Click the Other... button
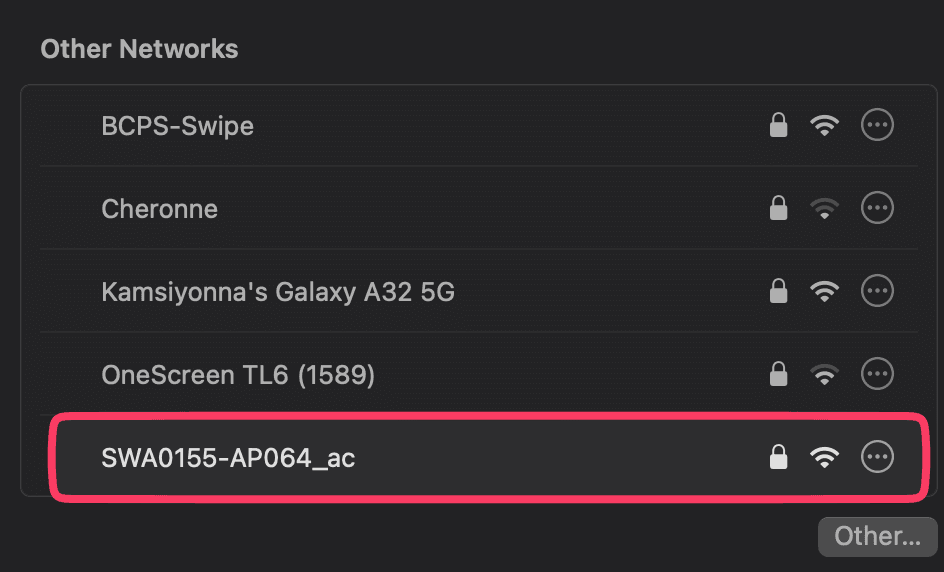This screenshot has width=944, height=572. coord(877,537)
